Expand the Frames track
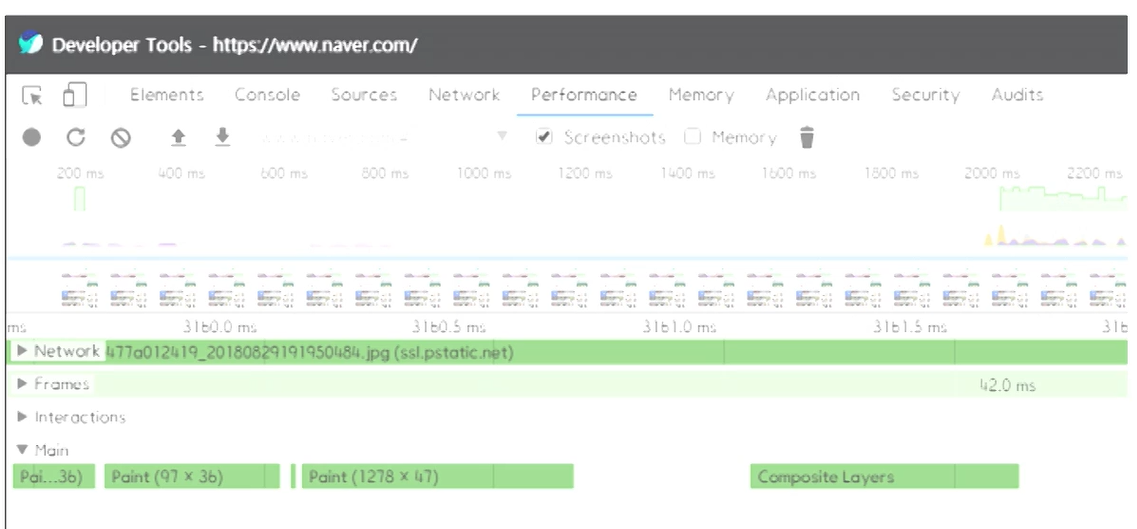Viewport: 1137px width, 529px height. [x=22, y=384]
